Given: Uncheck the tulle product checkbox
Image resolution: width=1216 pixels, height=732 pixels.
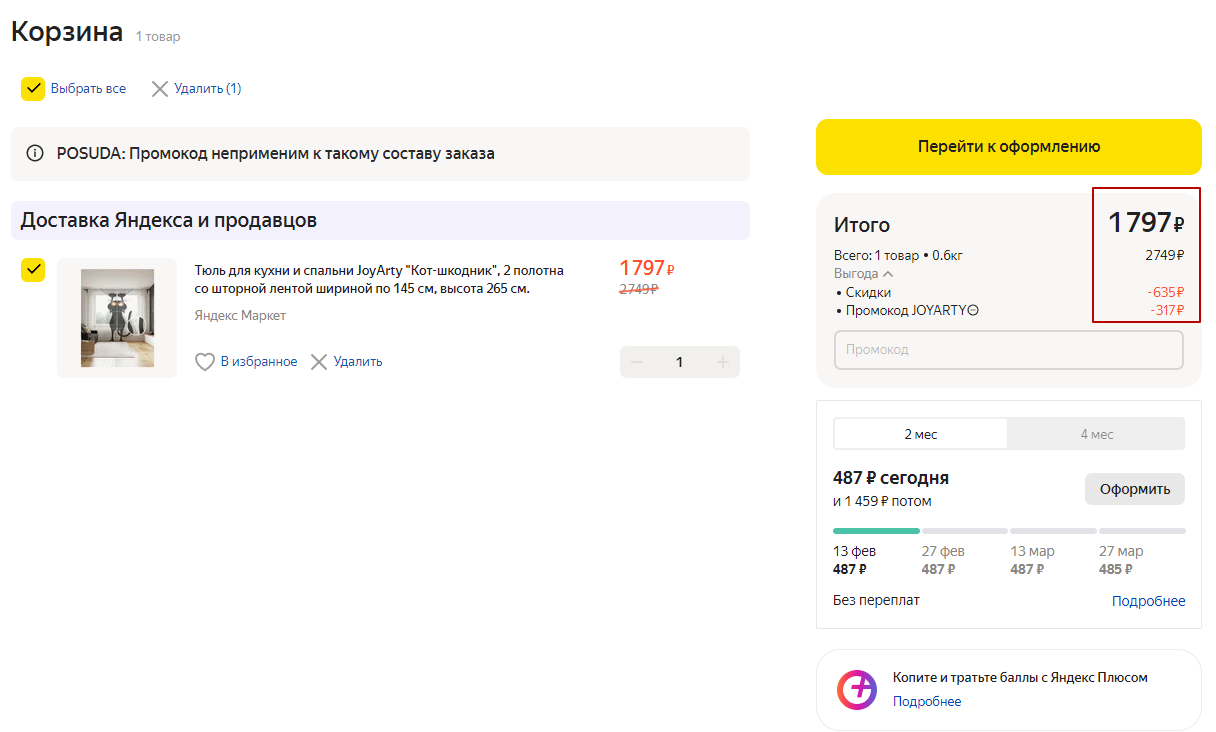Looking at the screenshot, I should (34, 270).
